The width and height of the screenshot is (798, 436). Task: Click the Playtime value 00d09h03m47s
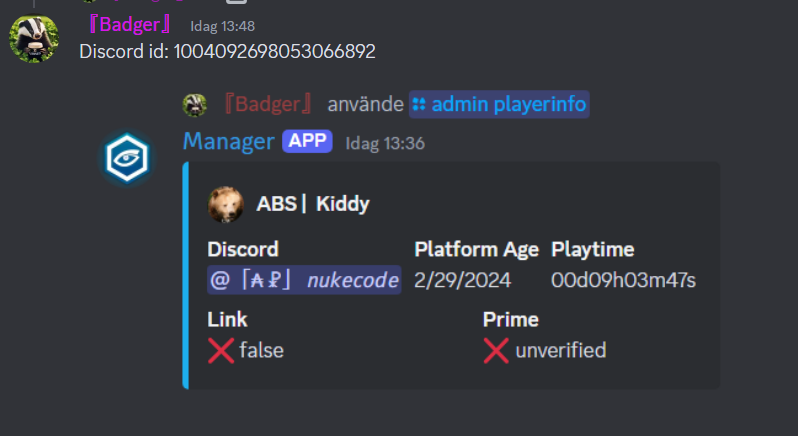[x=623, y=279]
